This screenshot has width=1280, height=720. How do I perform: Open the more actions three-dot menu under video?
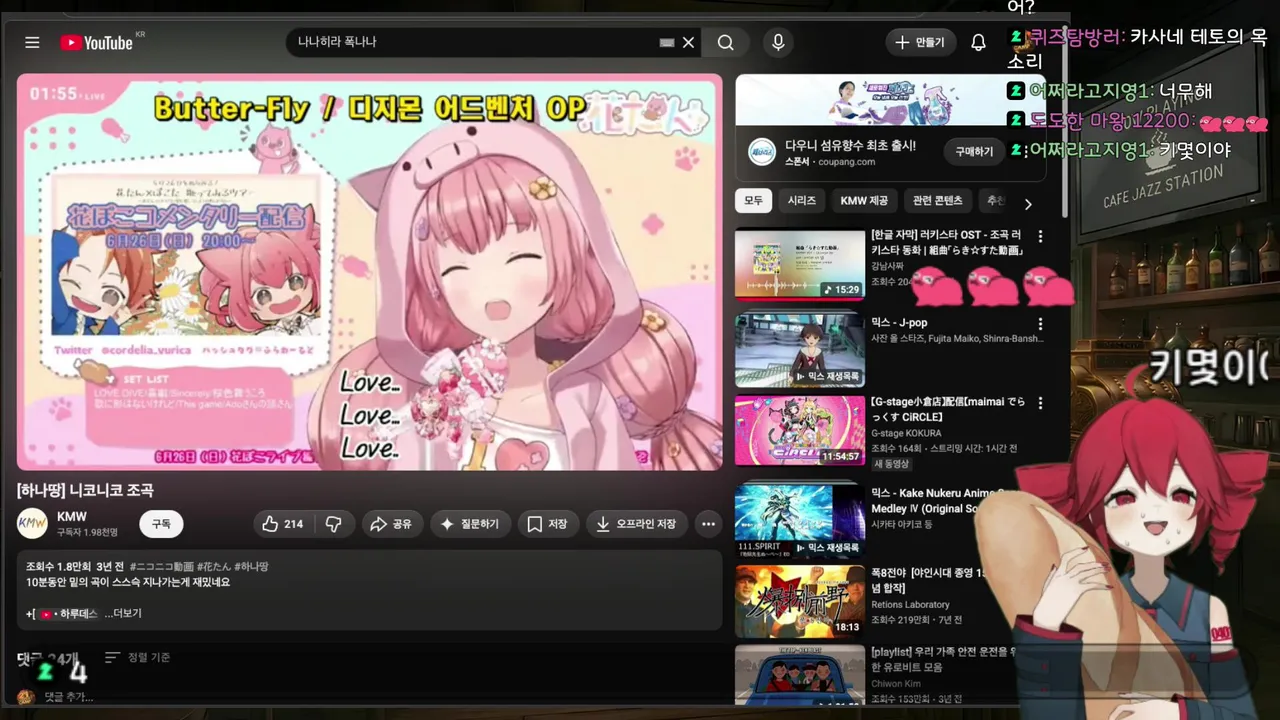click(708, 524)
